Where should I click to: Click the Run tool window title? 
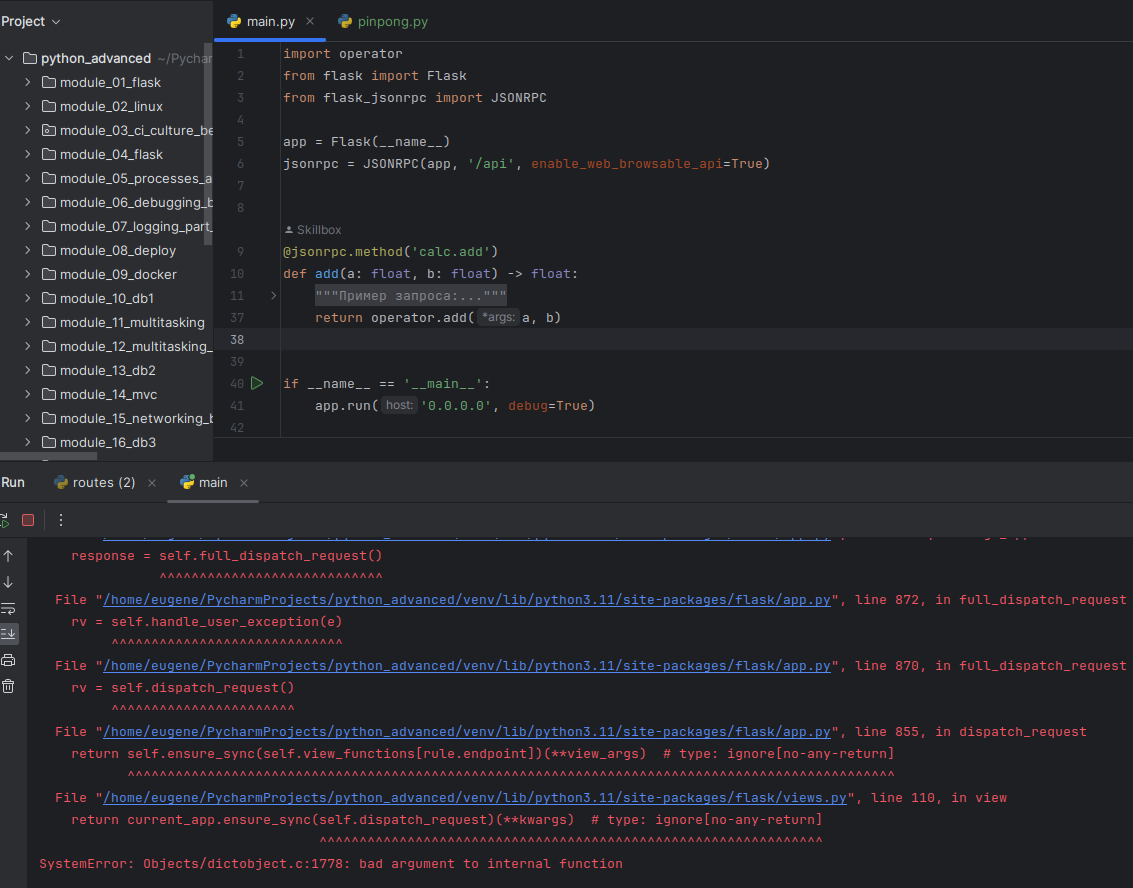coord(13,483)
